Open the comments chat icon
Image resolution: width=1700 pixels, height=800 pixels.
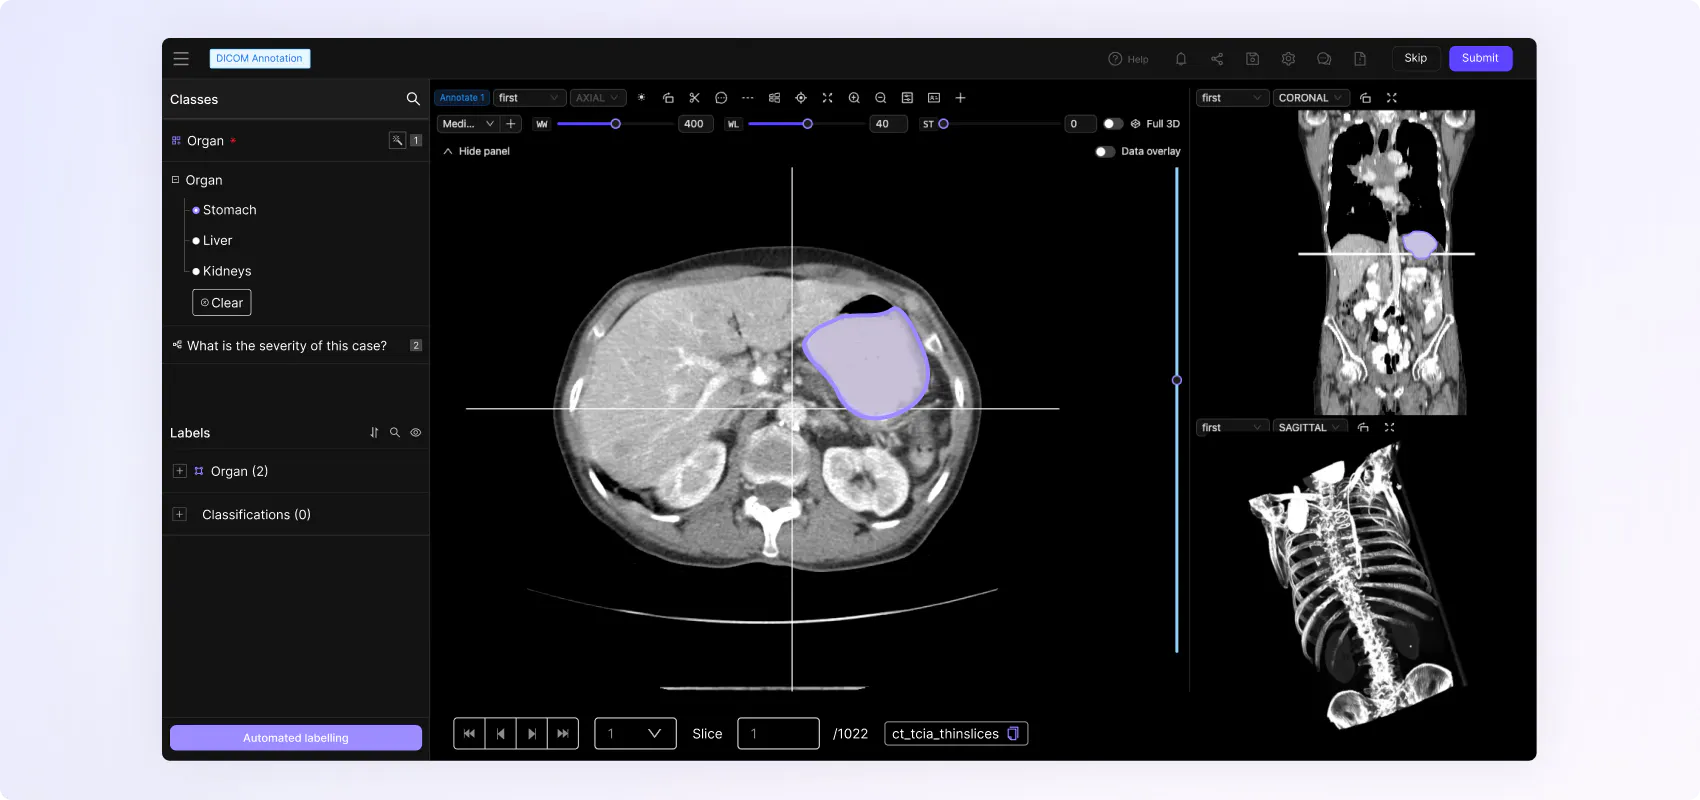pos(1324,59)
